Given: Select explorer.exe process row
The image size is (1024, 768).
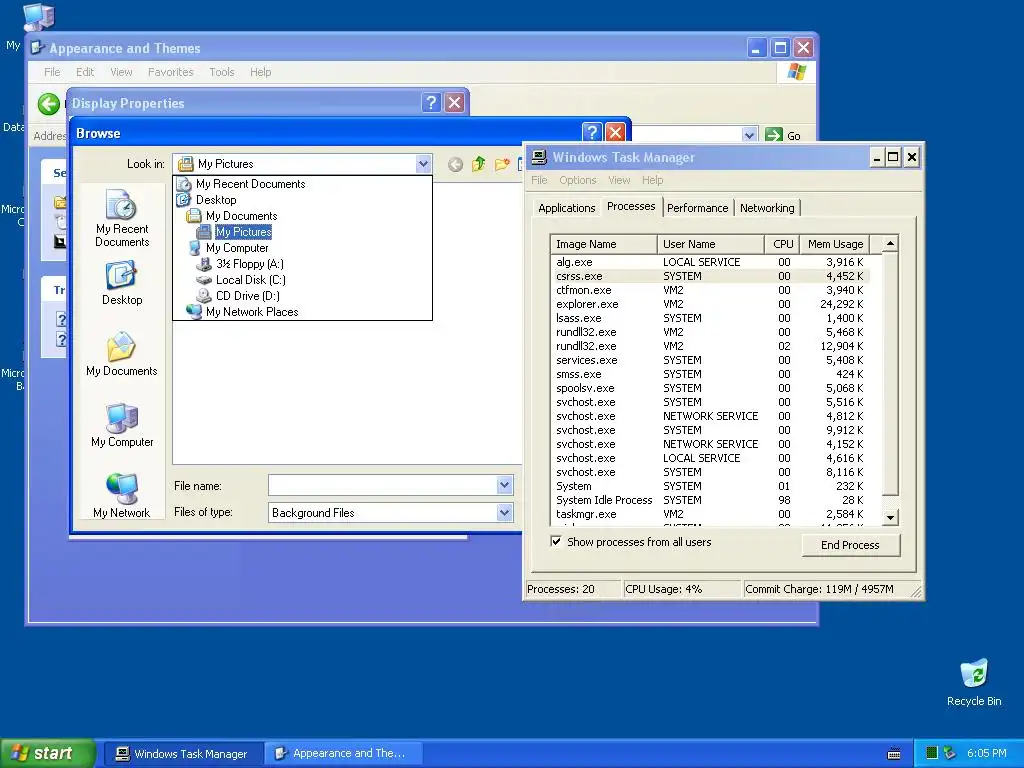Looking at the screenshot, I should 710,304.
